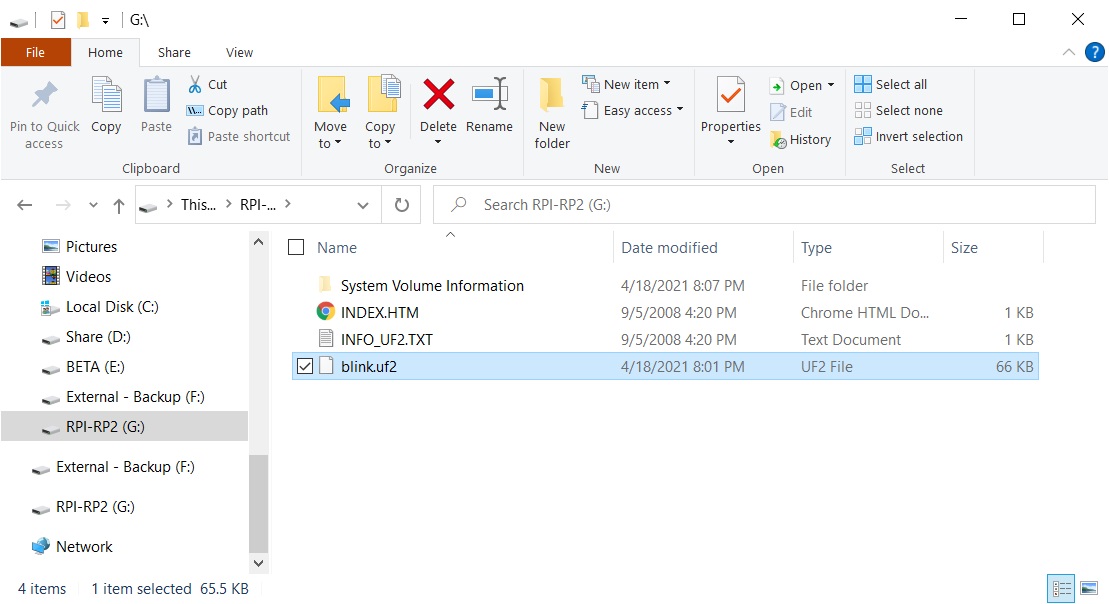Switch to large icons view in status bar
1109x604 pixels.
point(1088,589)
